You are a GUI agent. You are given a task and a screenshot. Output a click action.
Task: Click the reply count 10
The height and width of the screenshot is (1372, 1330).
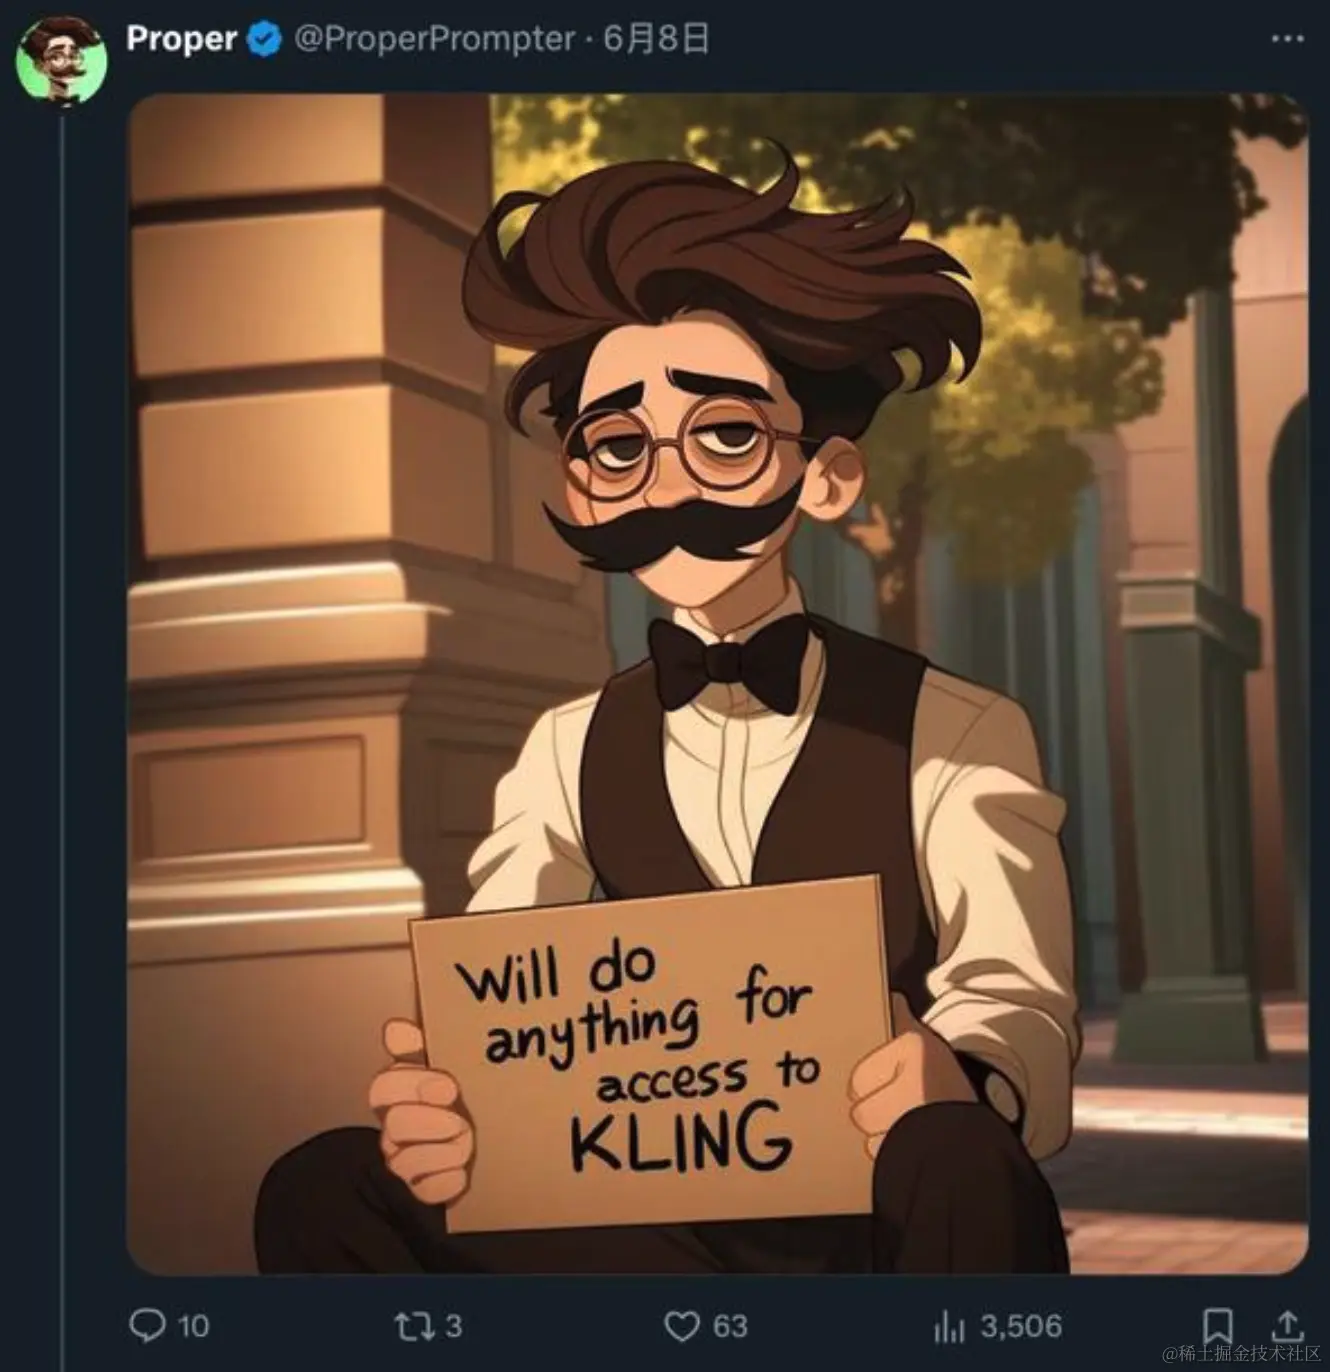tap(193, 1327)
